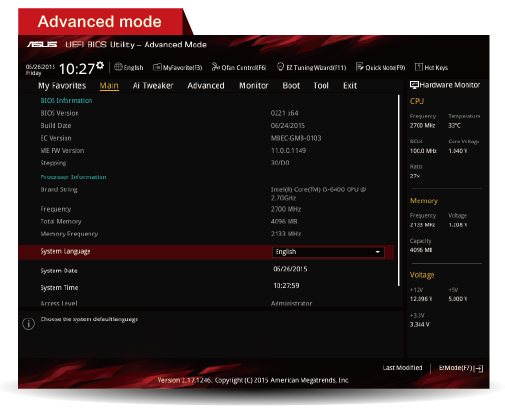Click the System Date label

pos(59,271)
